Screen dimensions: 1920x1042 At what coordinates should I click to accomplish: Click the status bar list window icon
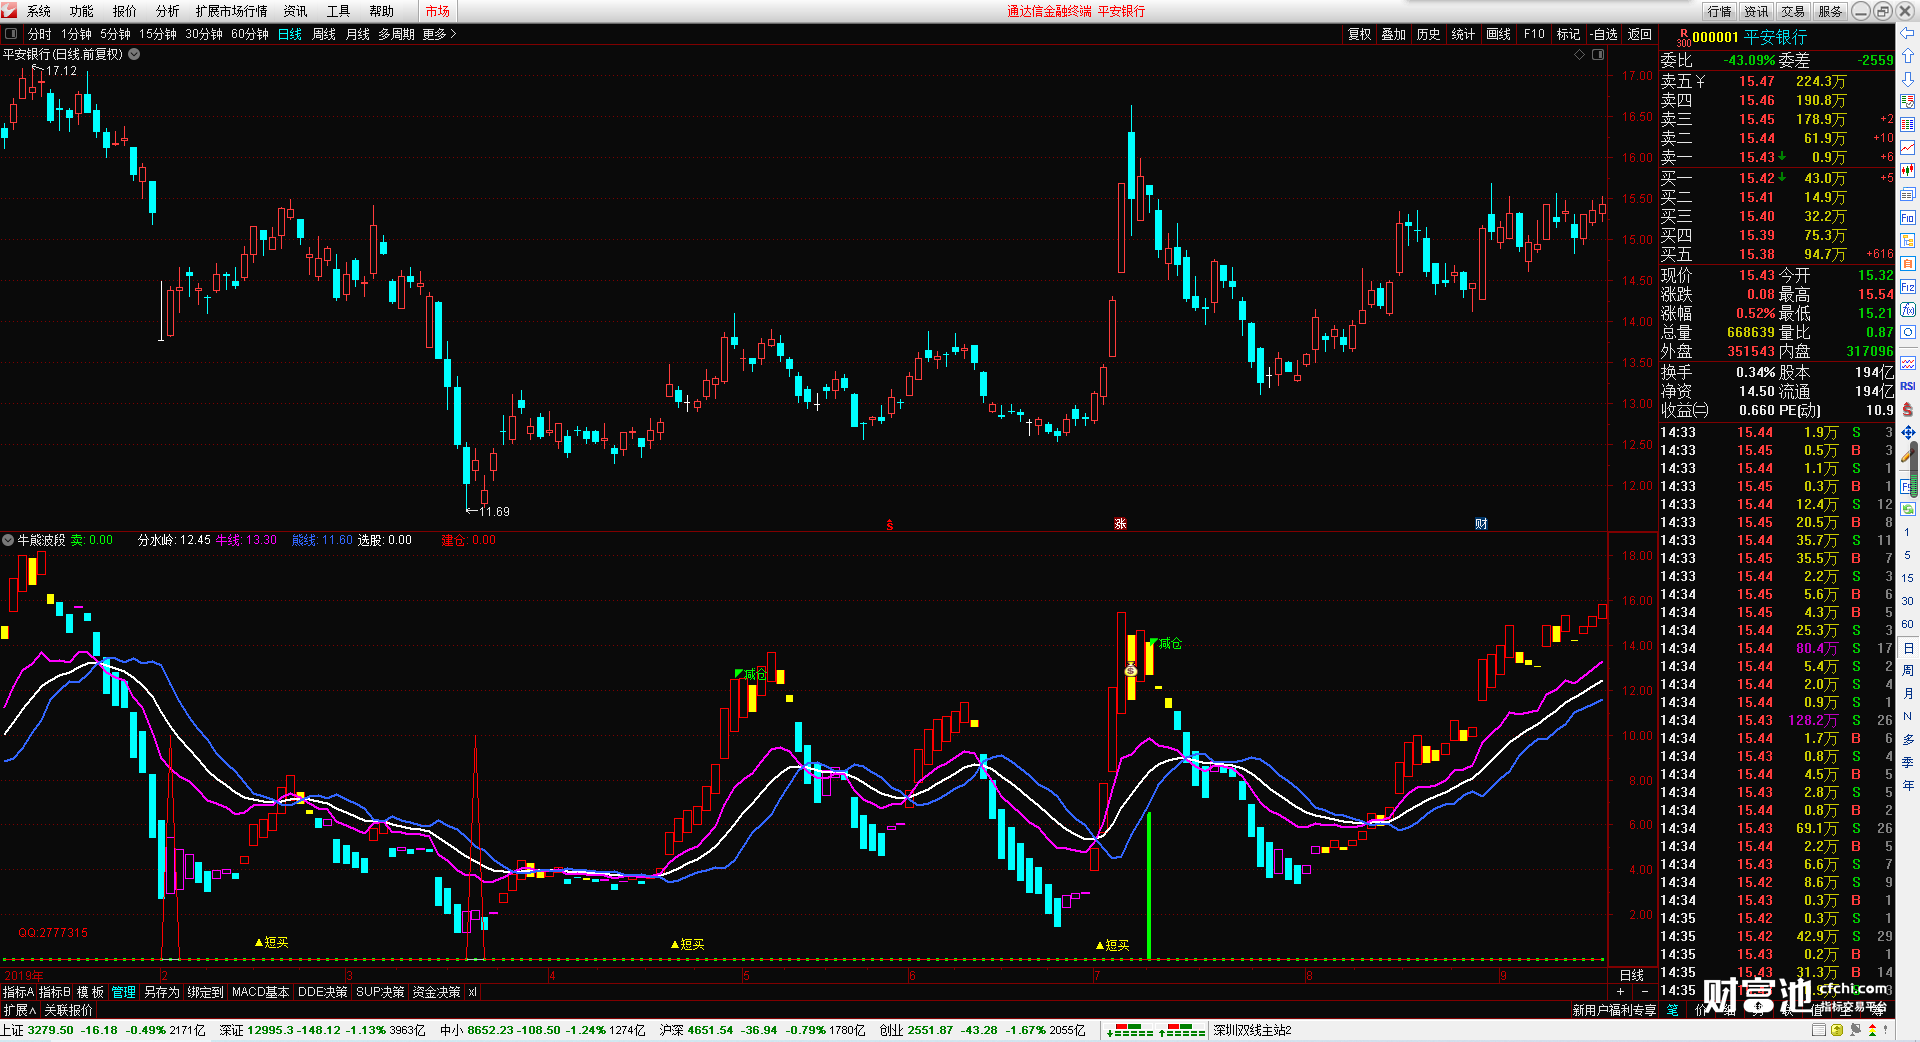click(x=1819, y=1030)
